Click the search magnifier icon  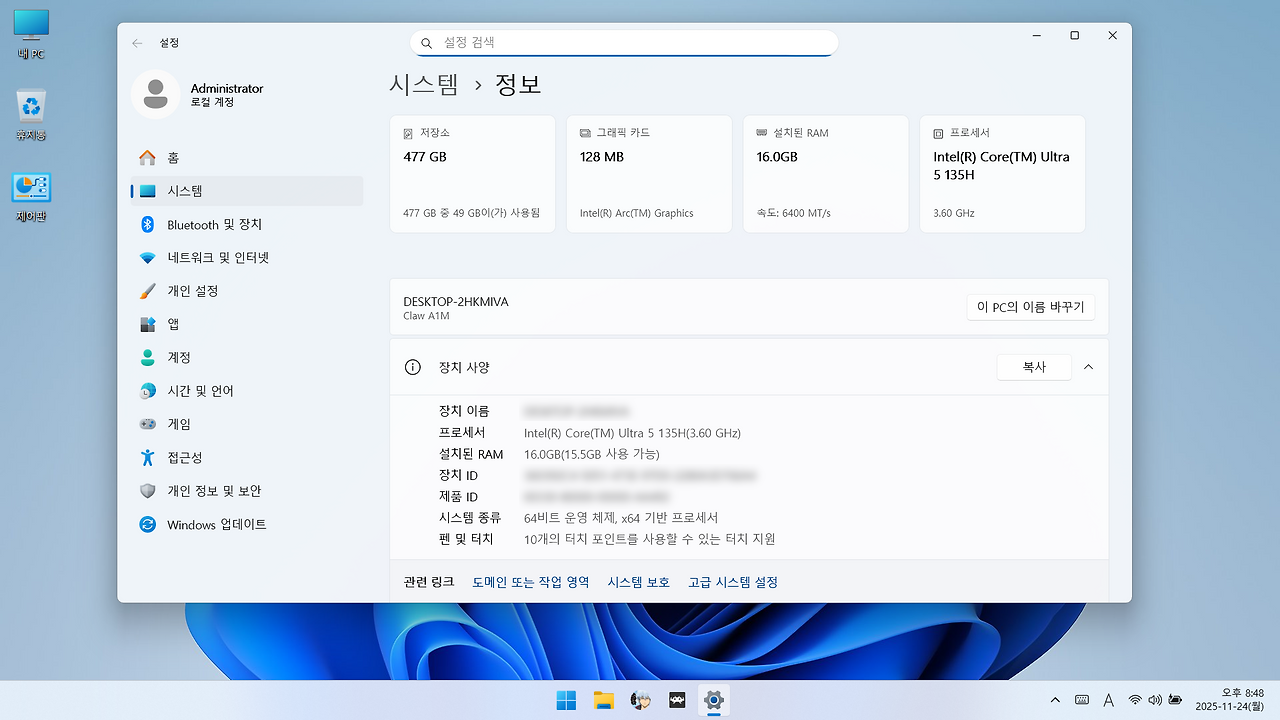[x=426, y=43]
